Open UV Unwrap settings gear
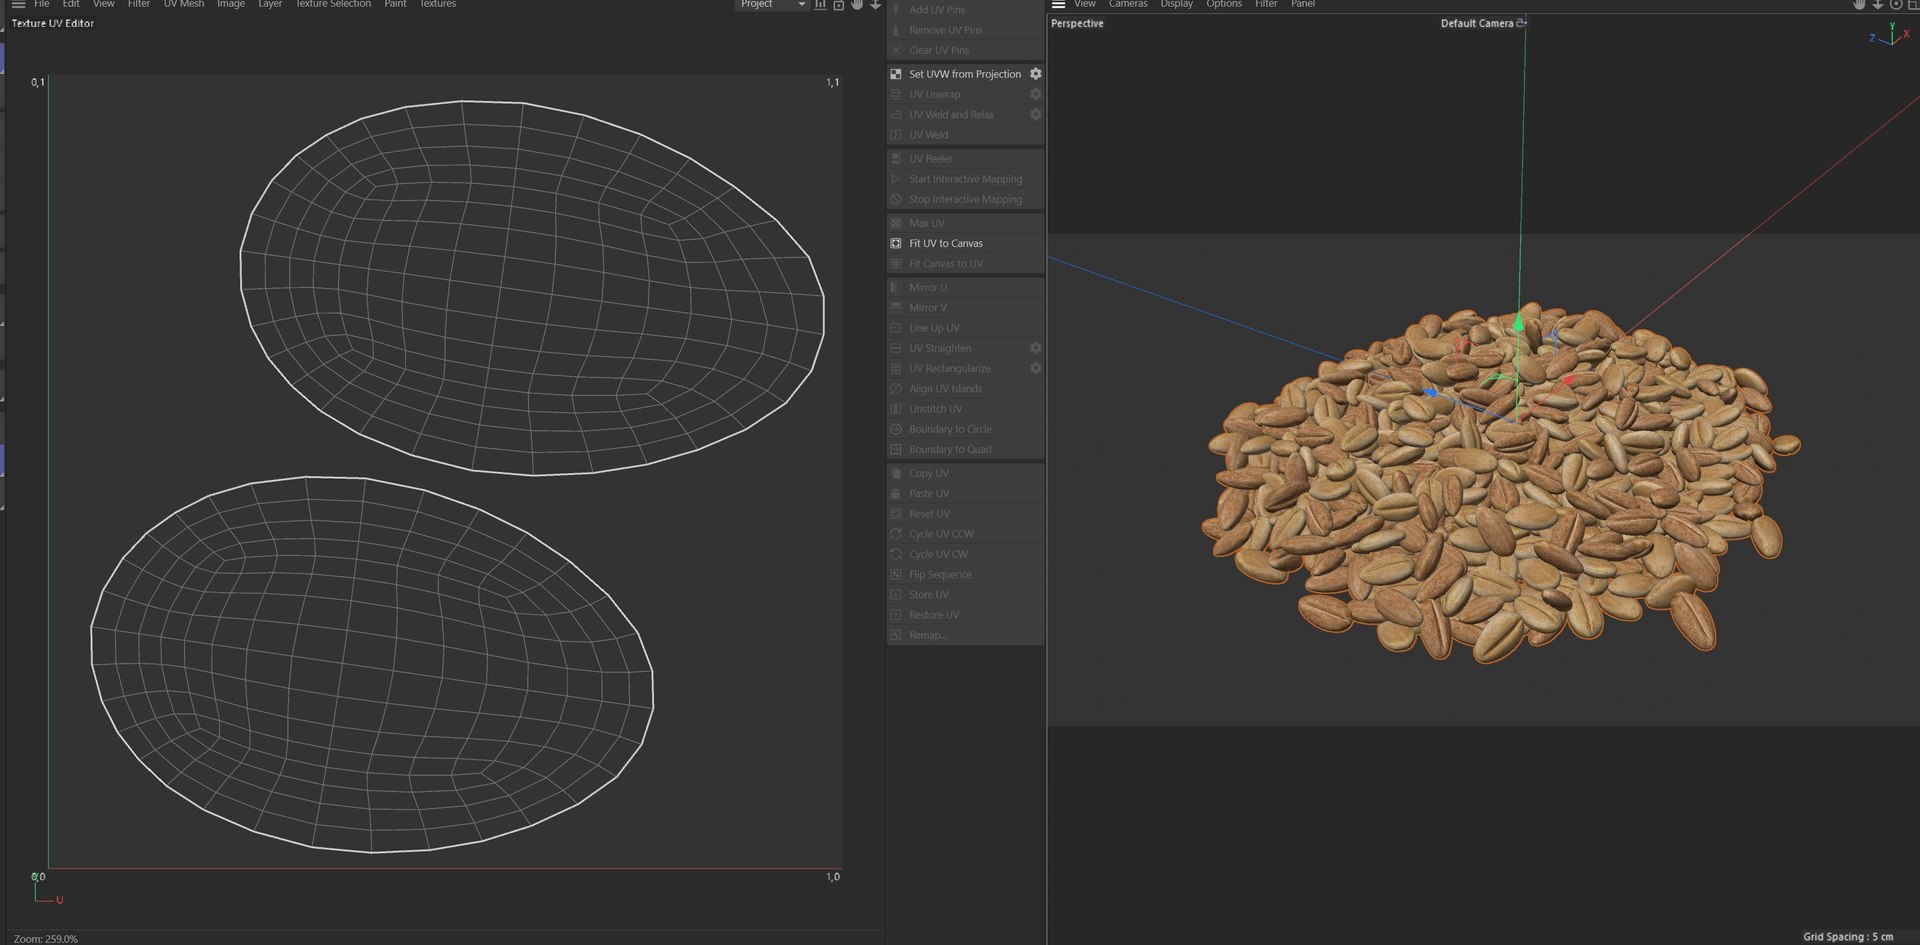The width and height of the screenshot is (1920, 945). point(1036,94)
